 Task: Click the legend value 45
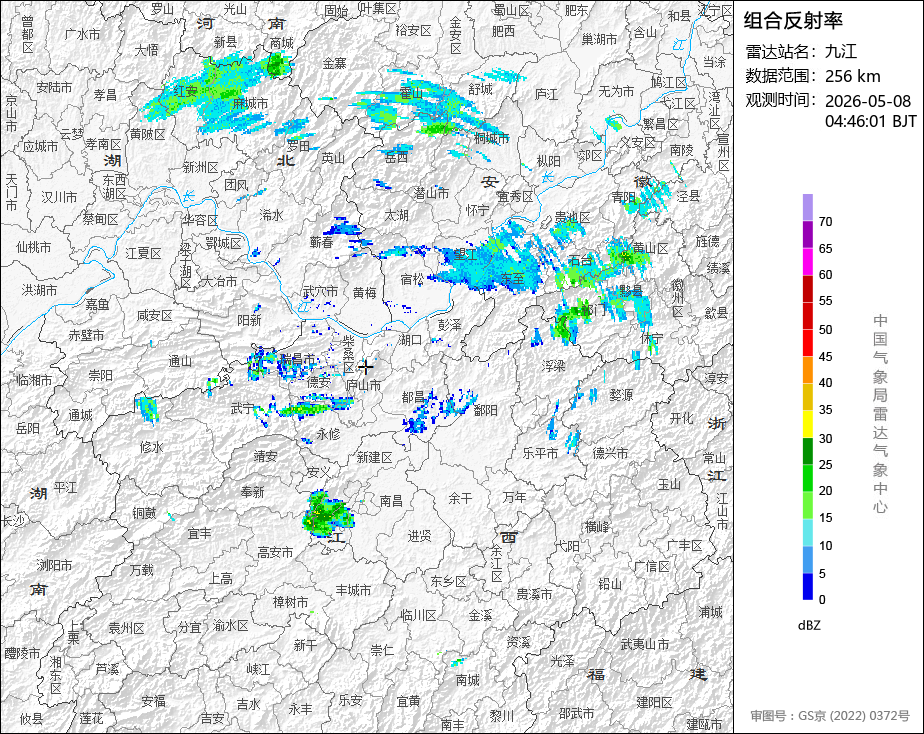(825, 356)
